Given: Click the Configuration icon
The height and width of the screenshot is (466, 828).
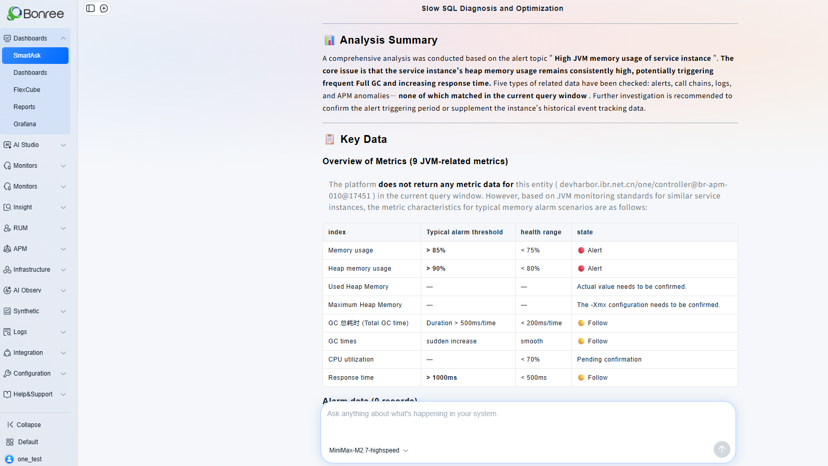Looking at the screenshot, I should click(7, 374).
